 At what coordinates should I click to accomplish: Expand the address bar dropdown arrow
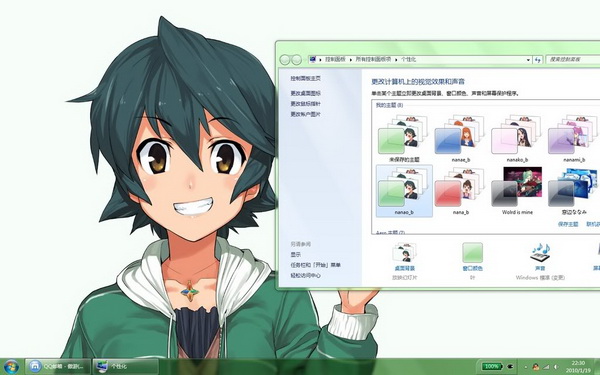(x=528, y=60)
